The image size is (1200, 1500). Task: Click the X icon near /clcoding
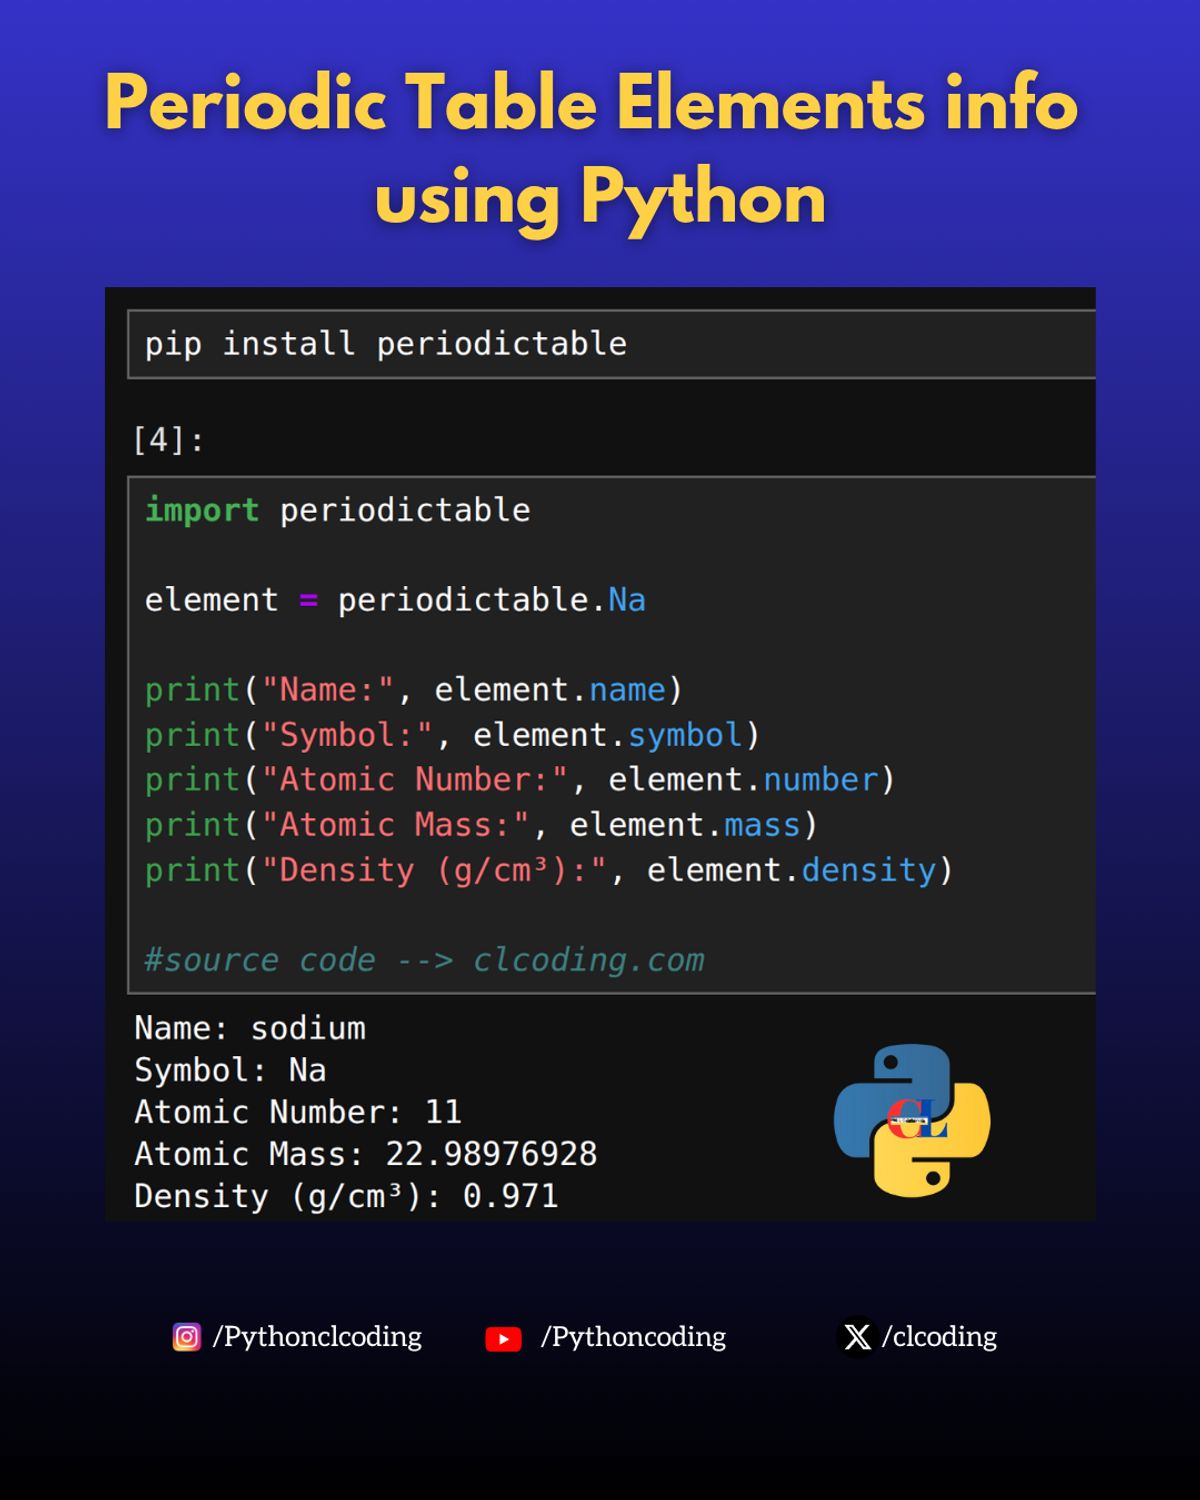[856, 1336]
